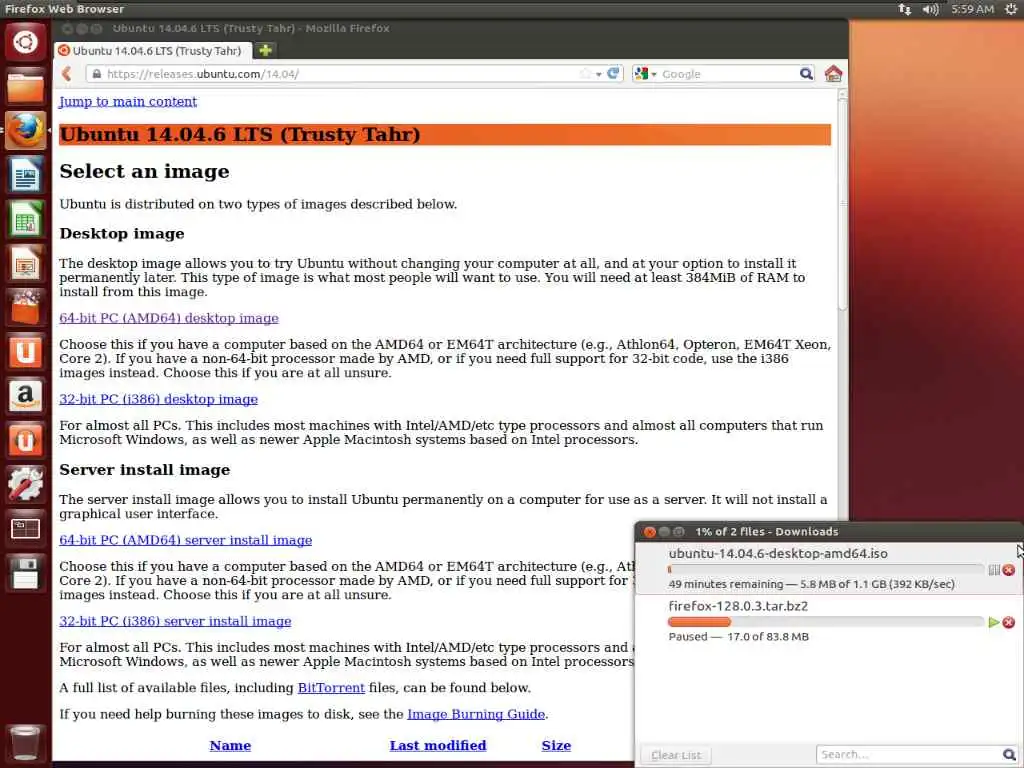Open the floppy disk drive launcher icon
Screen dimensions: 1024x768
coord(25,573)
